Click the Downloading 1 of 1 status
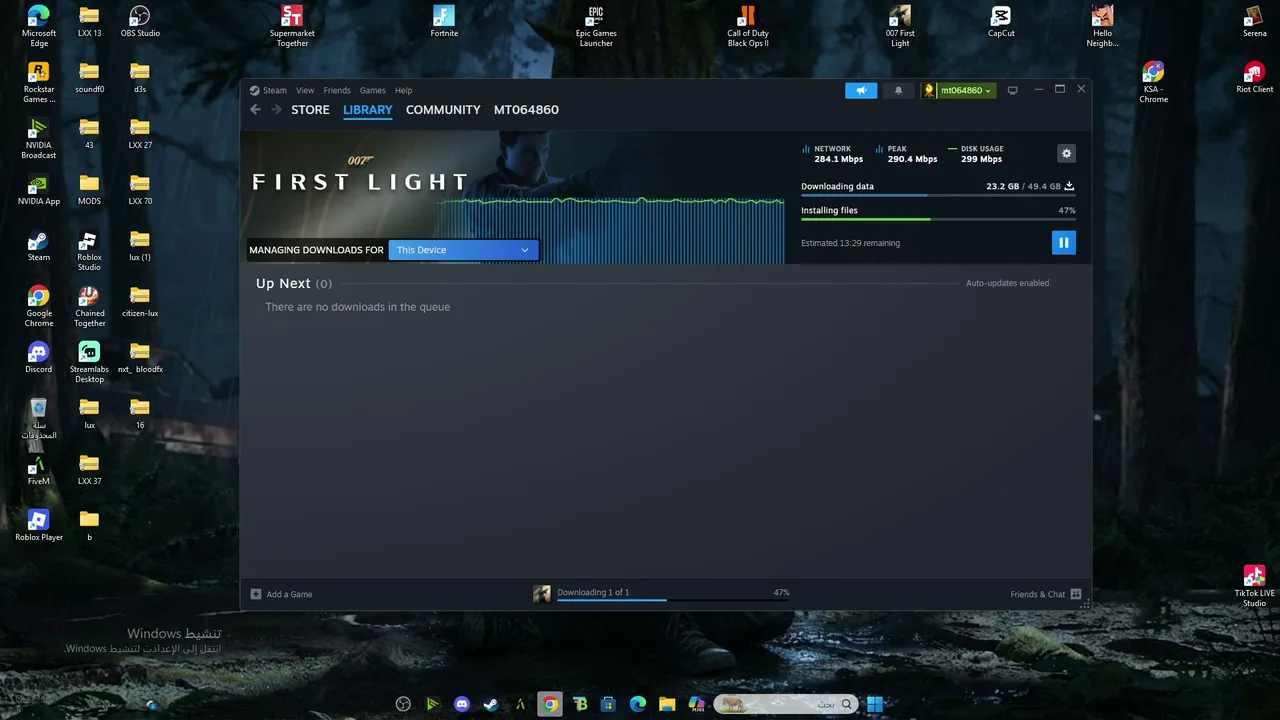The height and width of the screenshot is (720, 1280). [x=593, y=592]
